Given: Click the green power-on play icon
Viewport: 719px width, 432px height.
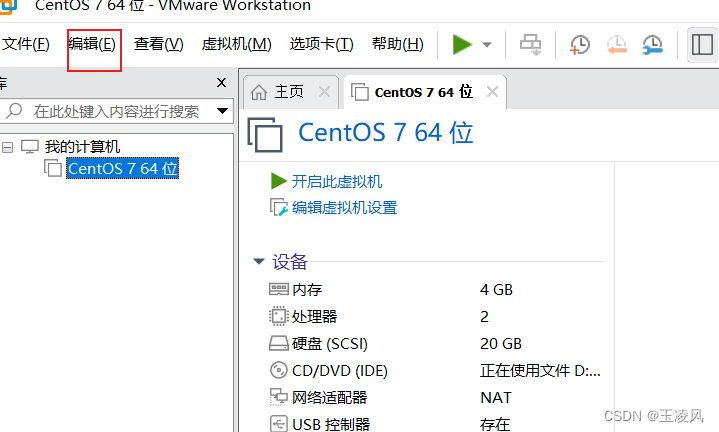Looking at the screenshot, I should click(462, 44).
